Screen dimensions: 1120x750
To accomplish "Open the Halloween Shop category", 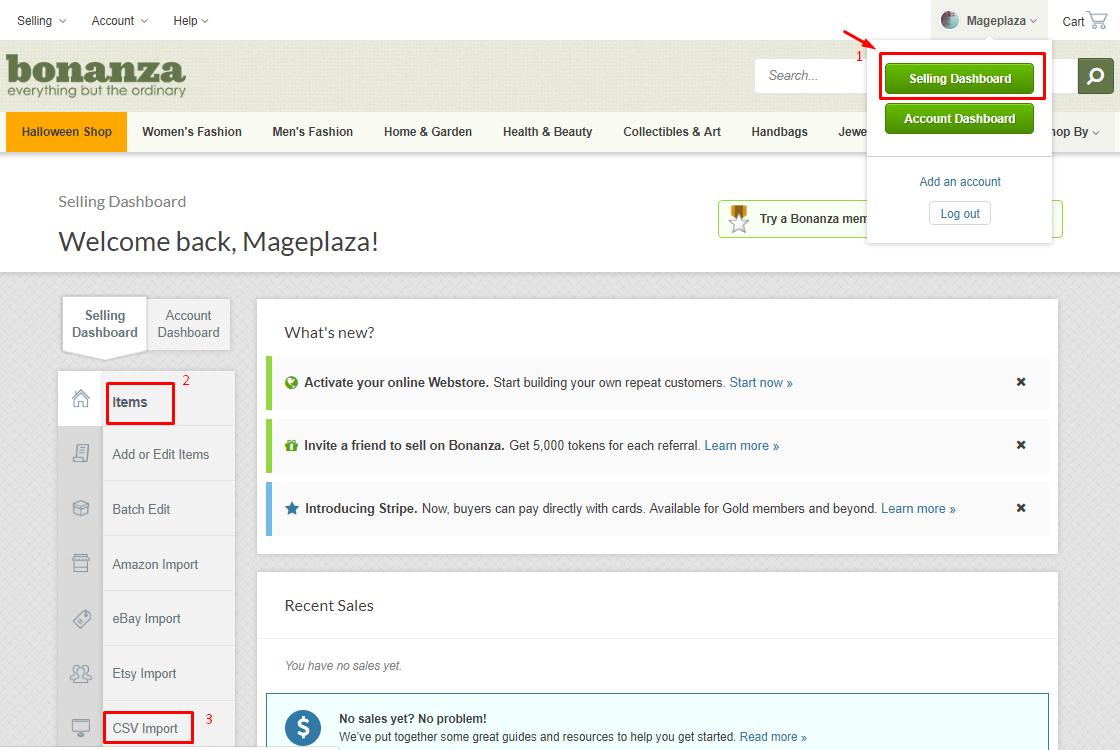I will [x=66, y=131].
